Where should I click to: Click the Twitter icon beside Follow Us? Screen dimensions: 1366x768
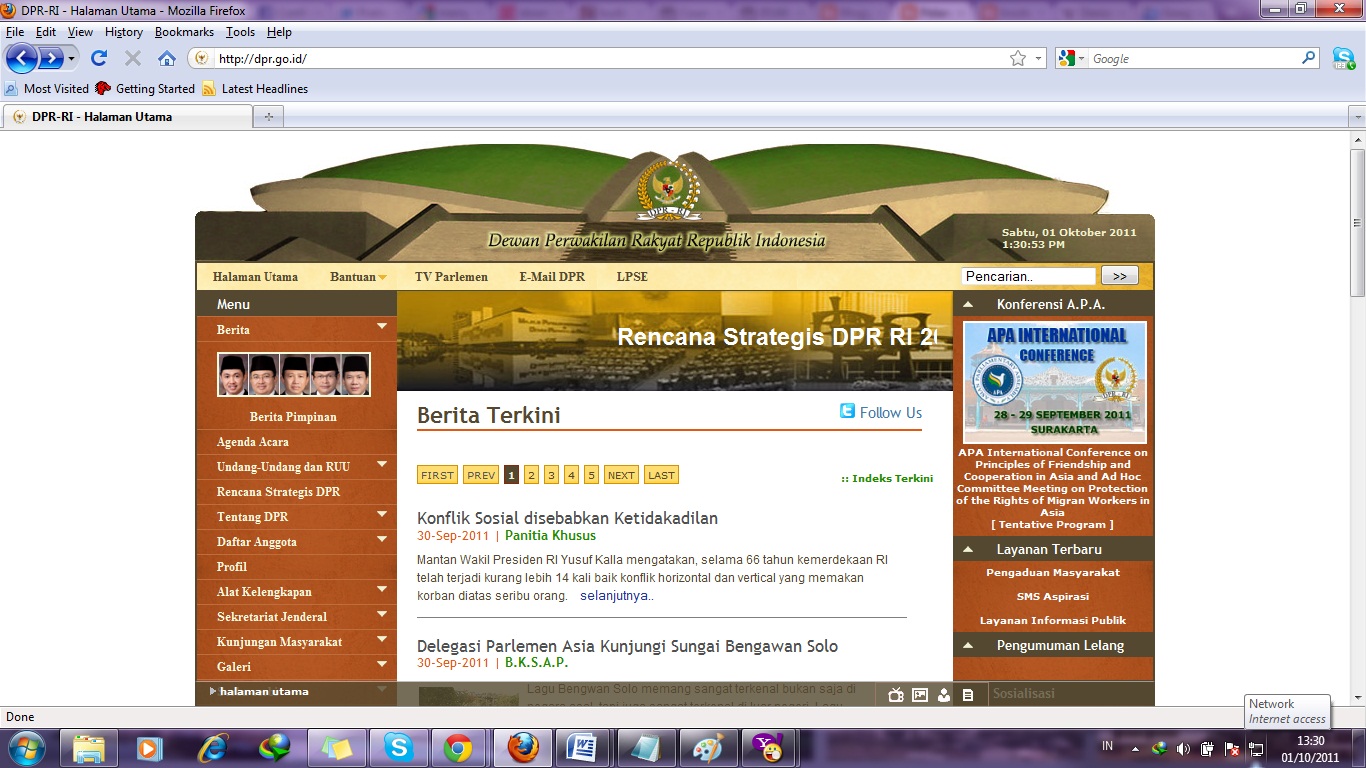point(847,411)
